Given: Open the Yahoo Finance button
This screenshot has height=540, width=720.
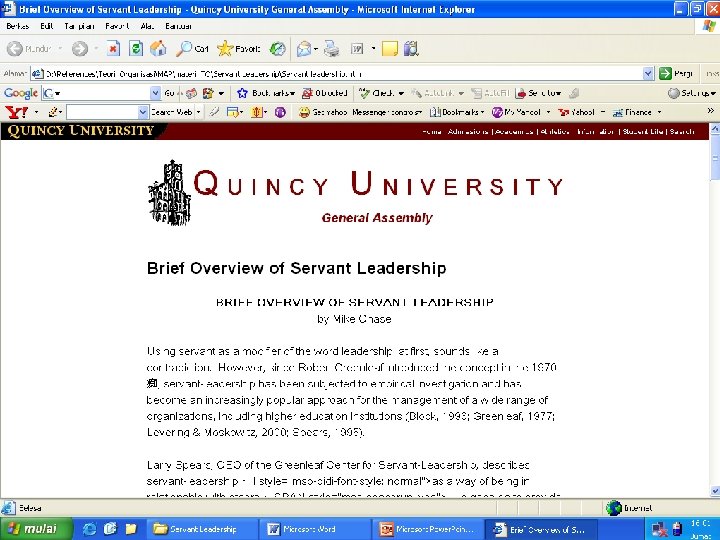Looking at the screenshot, I should click(x=632, y=112).
